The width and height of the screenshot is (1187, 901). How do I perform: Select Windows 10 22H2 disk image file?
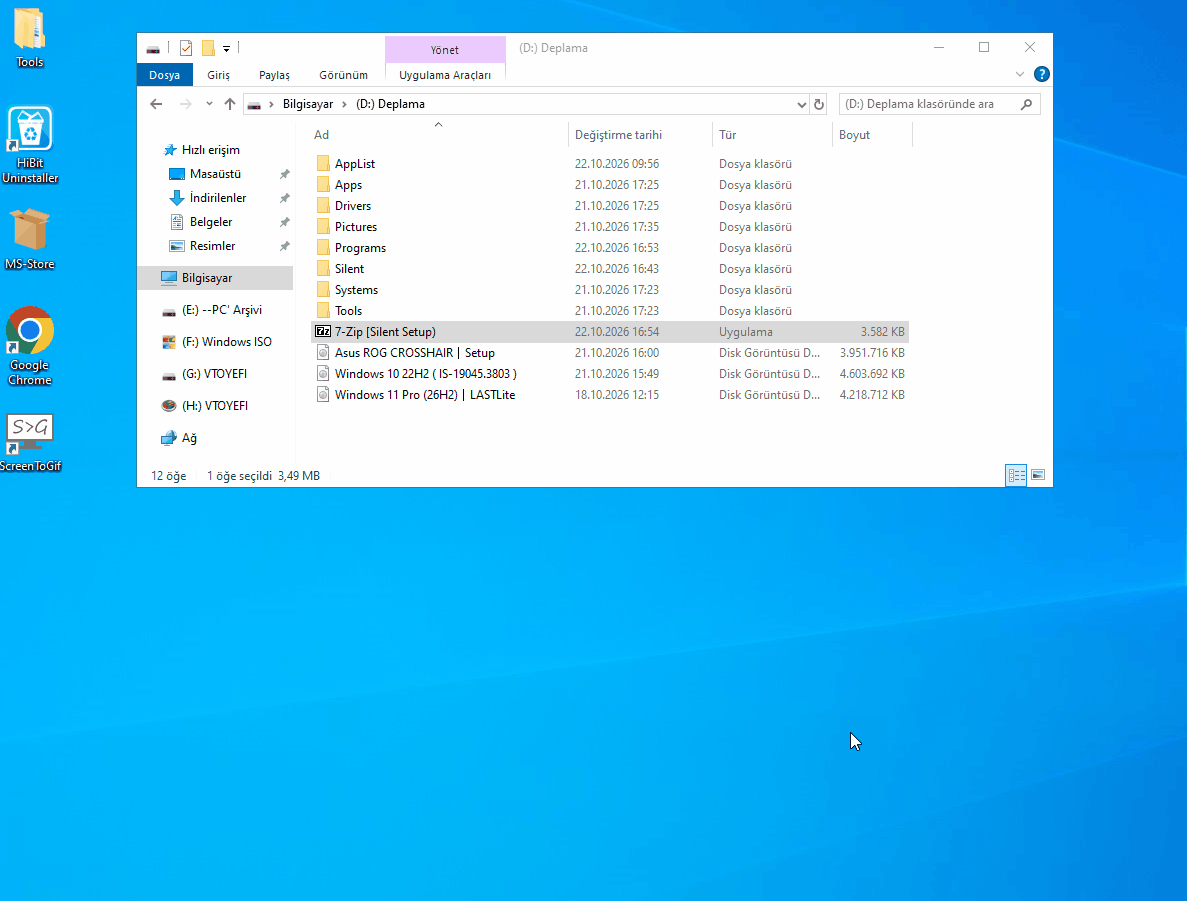(x=609, y=374)
